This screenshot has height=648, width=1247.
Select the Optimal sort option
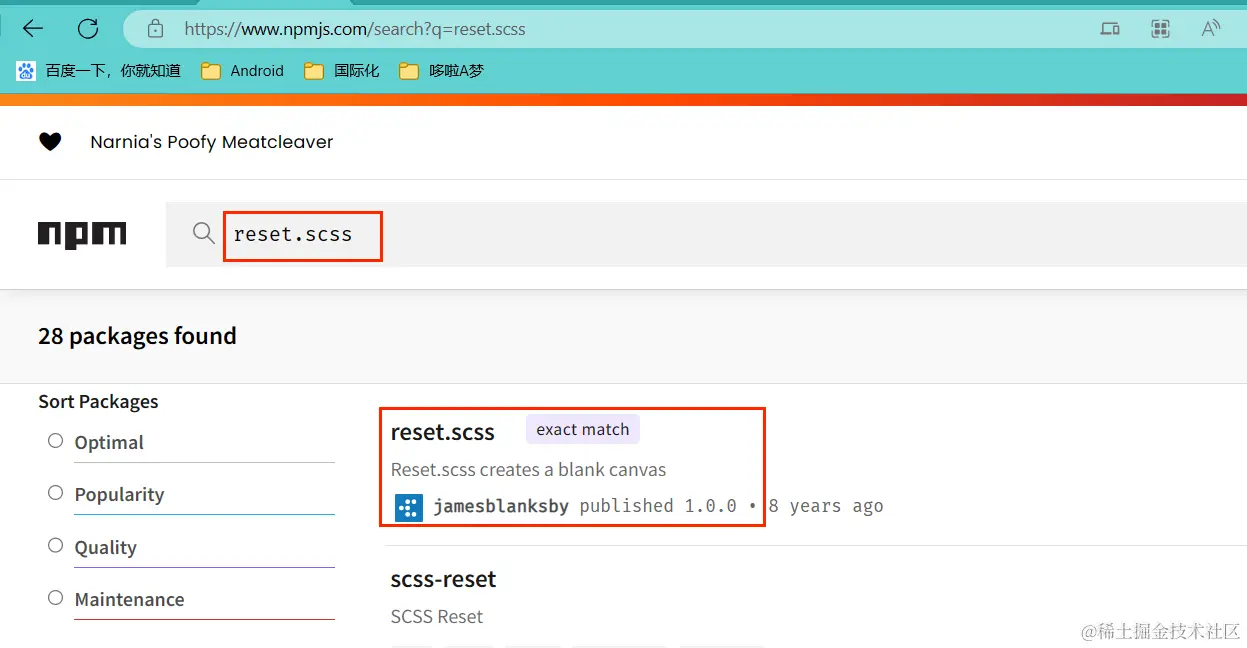(x=56, y=441)
